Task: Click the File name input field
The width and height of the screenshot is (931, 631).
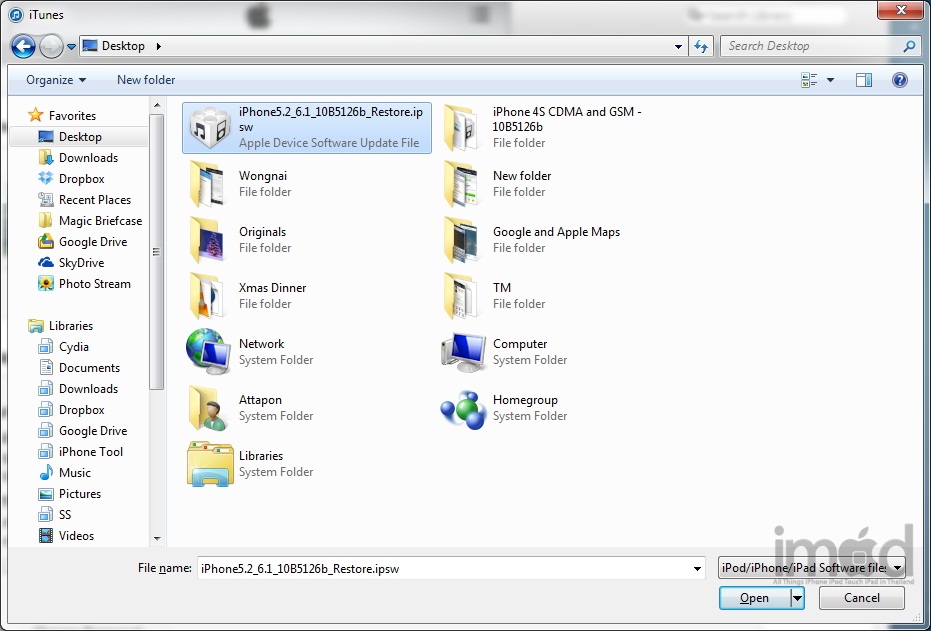Action: point(444,569)
